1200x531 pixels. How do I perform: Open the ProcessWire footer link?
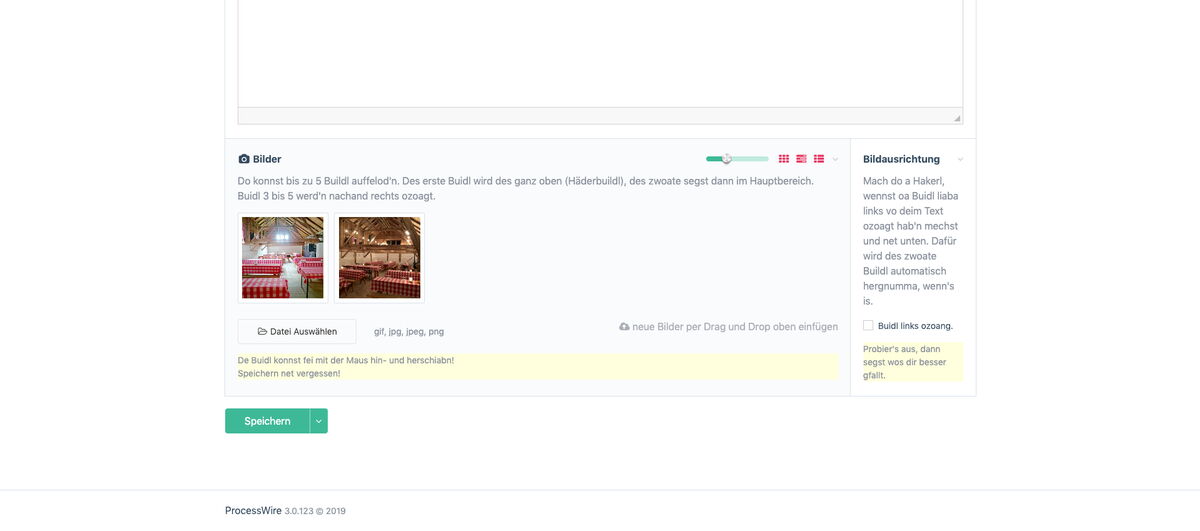coord(253,510)
